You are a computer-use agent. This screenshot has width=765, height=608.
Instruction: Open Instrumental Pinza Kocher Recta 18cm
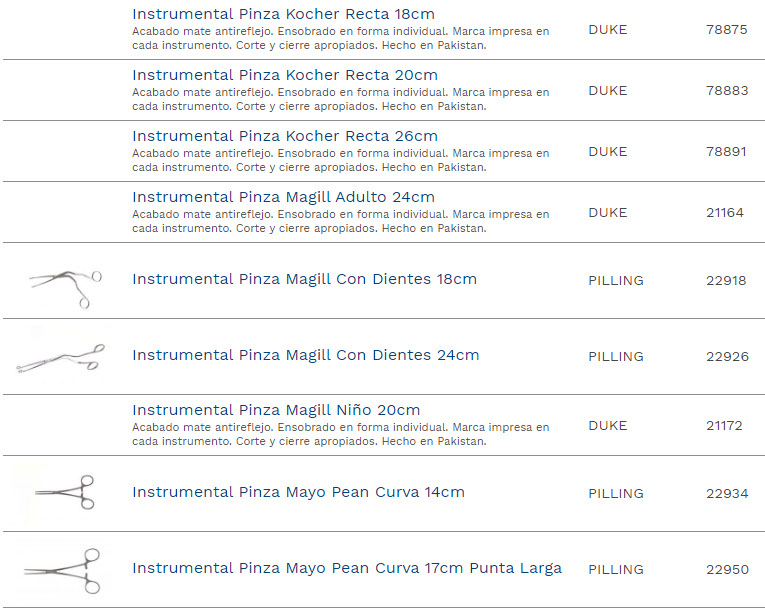283,14
